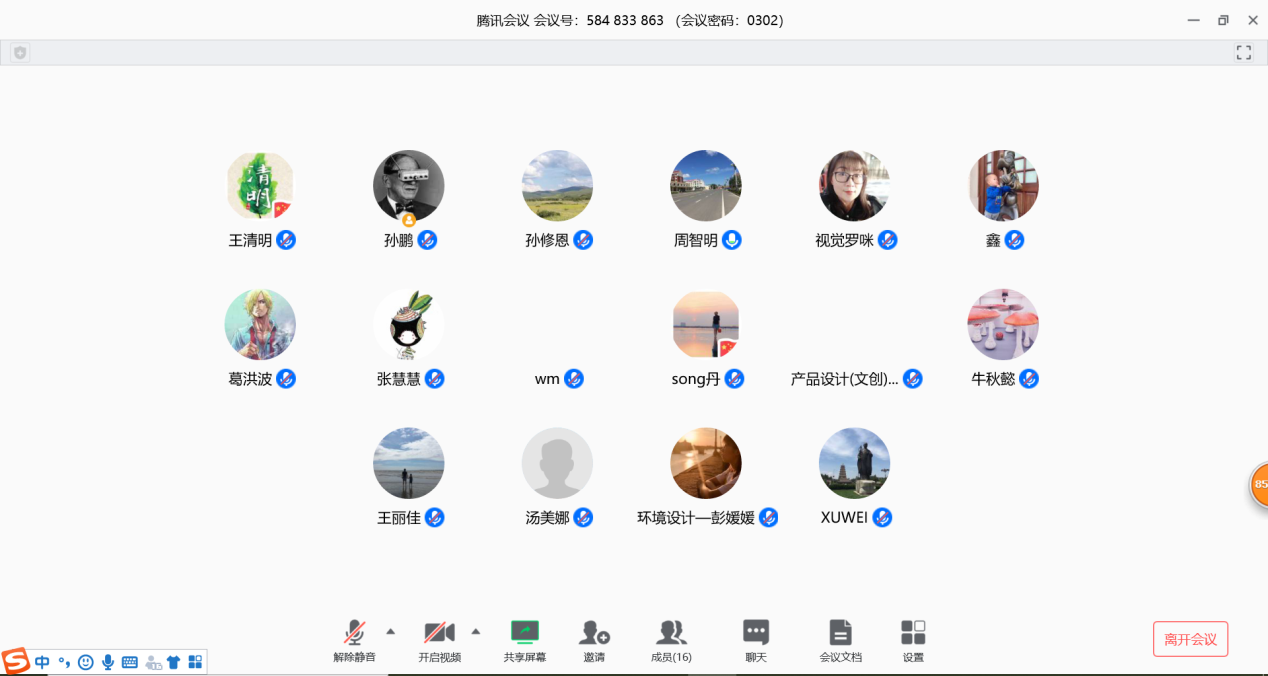
Task: Open the Settings (设置) icon
Action: [913, 633]
